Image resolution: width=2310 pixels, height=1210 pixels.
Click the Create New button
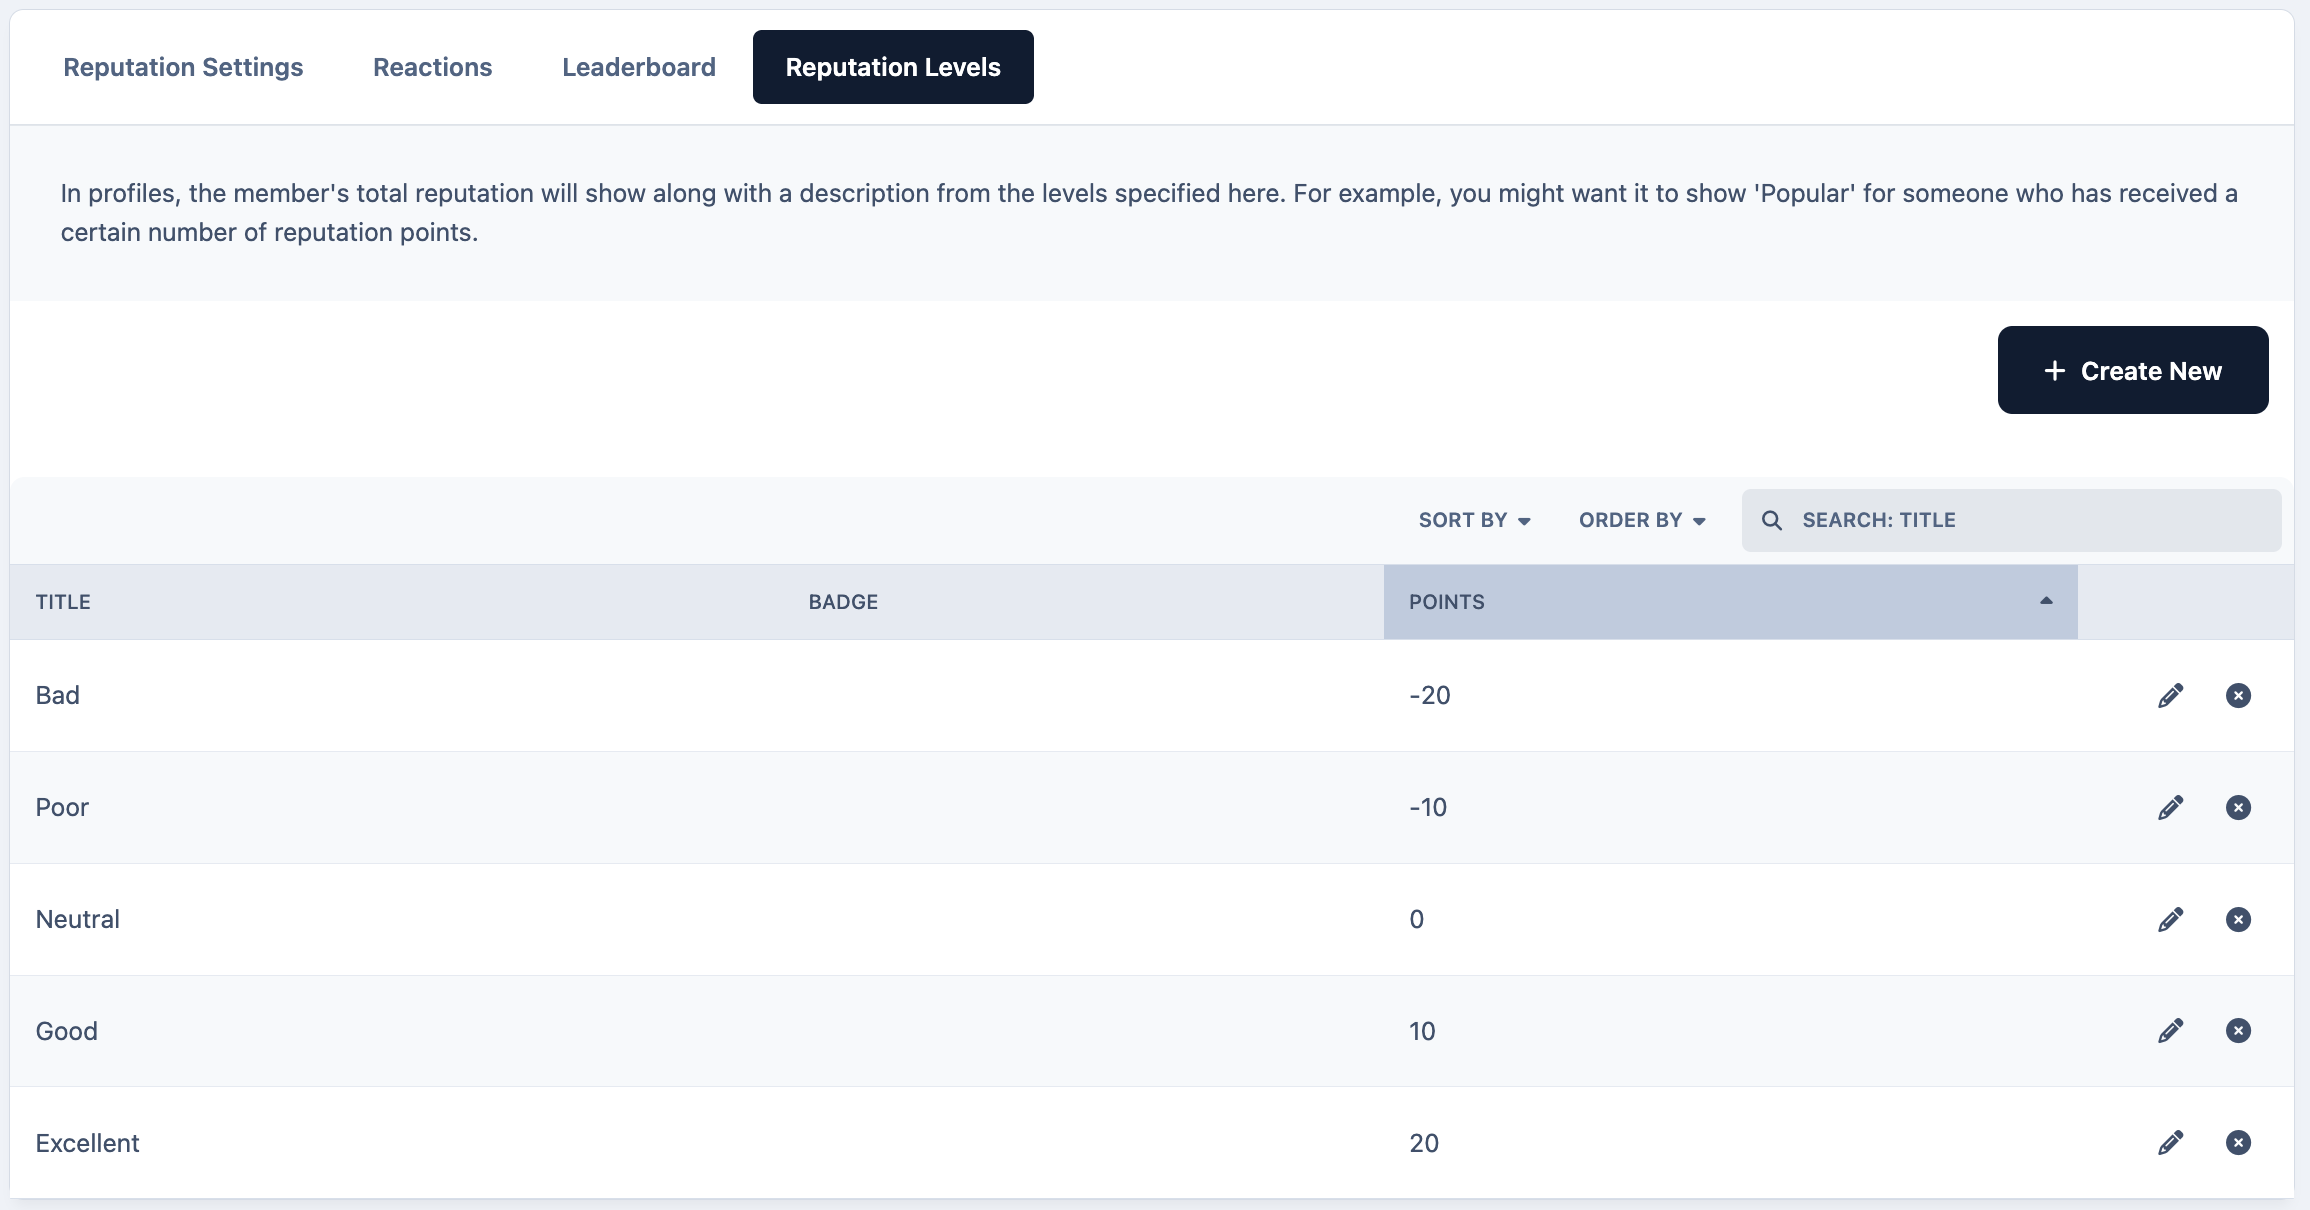tap(2133, 370)
